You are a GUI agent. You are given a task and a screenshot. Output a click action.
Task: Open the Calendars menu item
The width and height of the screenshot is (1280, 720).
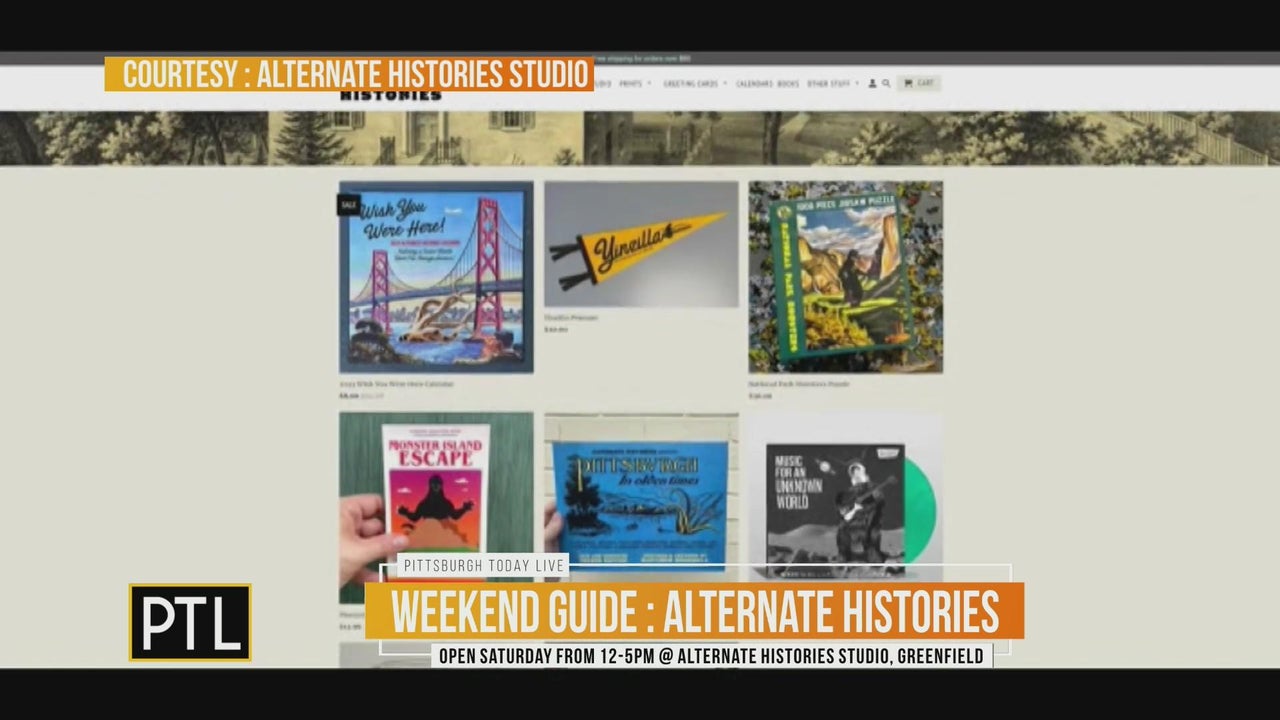[754, 84]
